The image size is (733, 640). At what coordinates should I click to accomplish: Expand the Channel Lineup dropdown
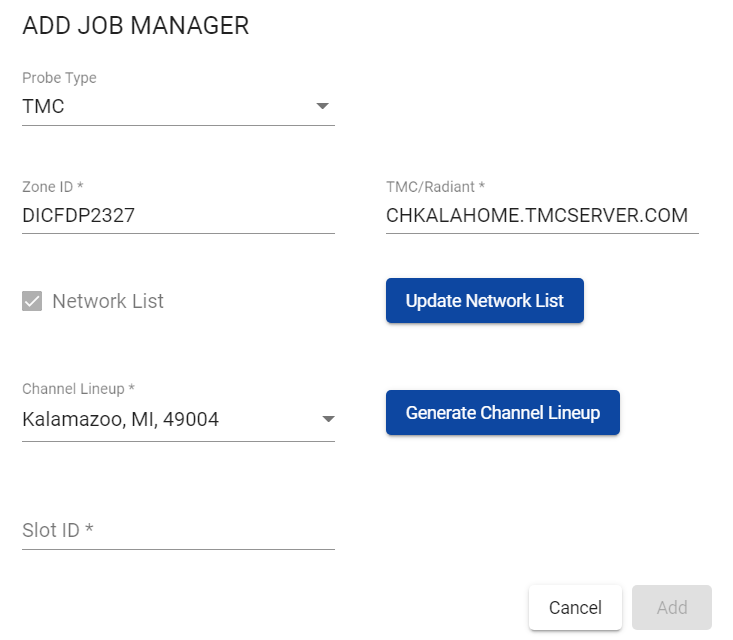pyautogui.click(x=178, y=419)
